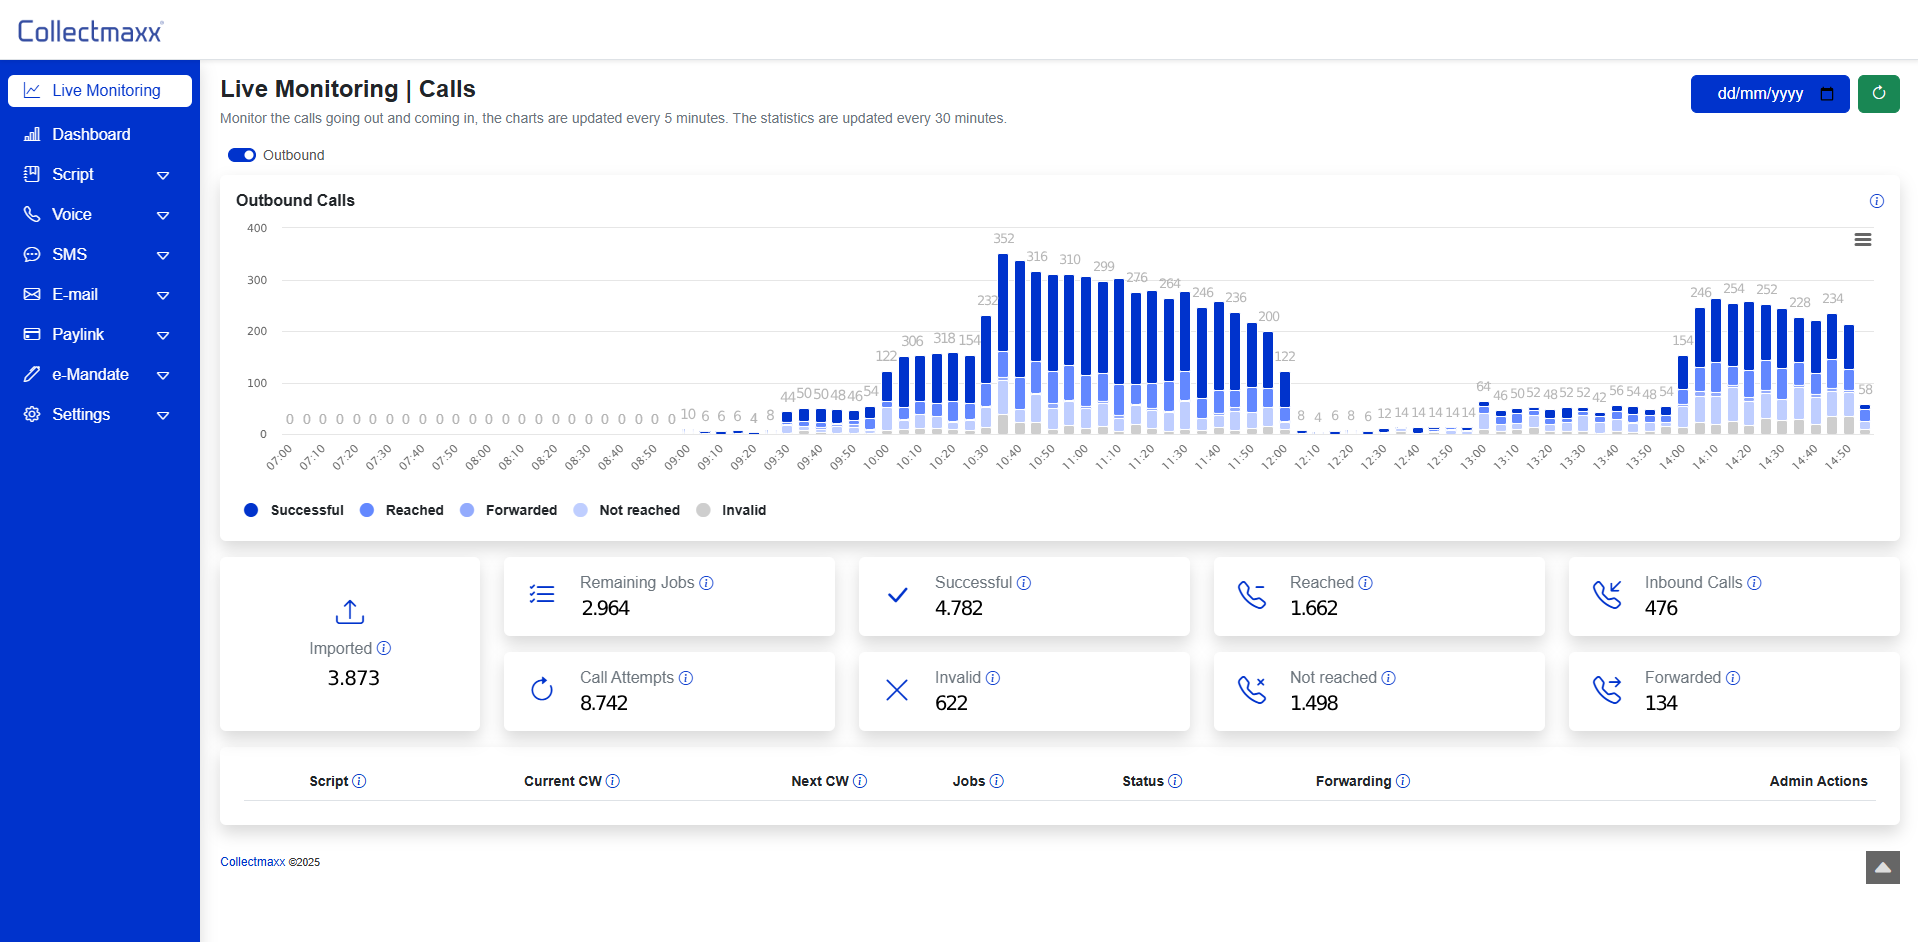Screen dimensions: 1918x942
Task: Click the info icon next to Forwarding column
Action: [1403, 781]
